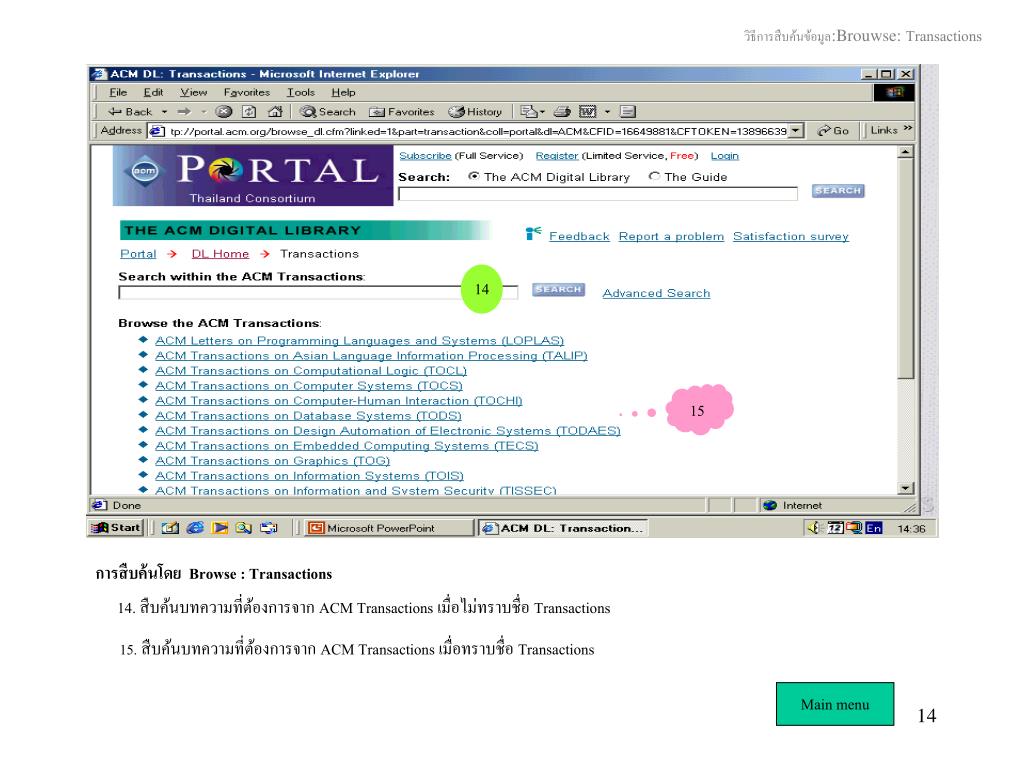
Task: Open the Satisfaction survey link
Action: [x=791, y=236]
